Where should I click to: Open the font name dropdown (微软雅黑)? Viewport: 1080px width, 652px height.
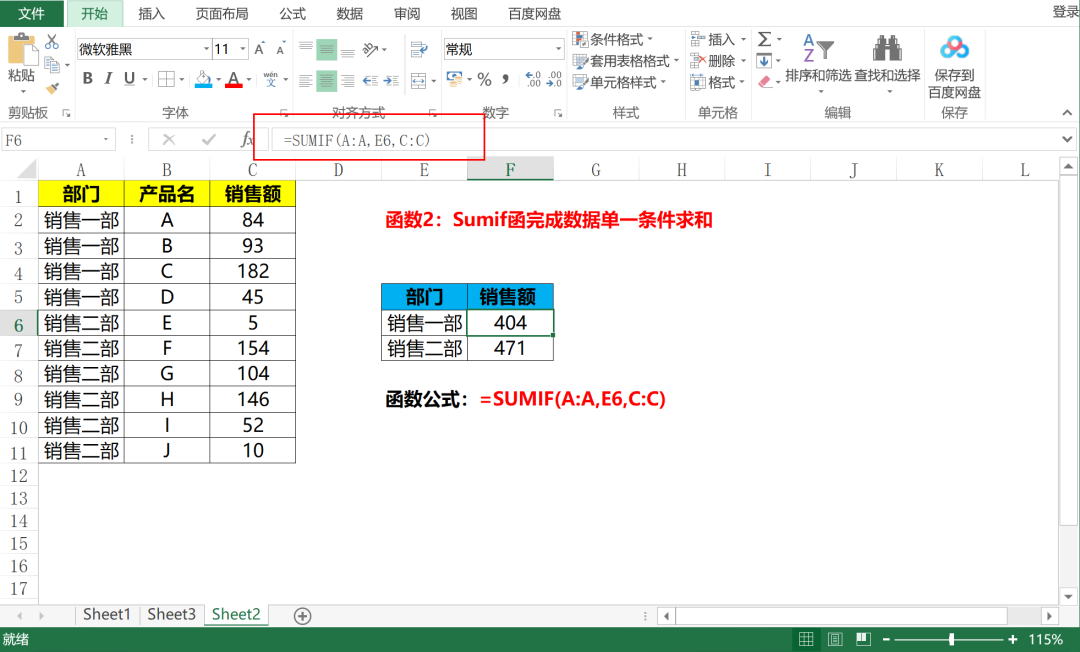point(206,49)
